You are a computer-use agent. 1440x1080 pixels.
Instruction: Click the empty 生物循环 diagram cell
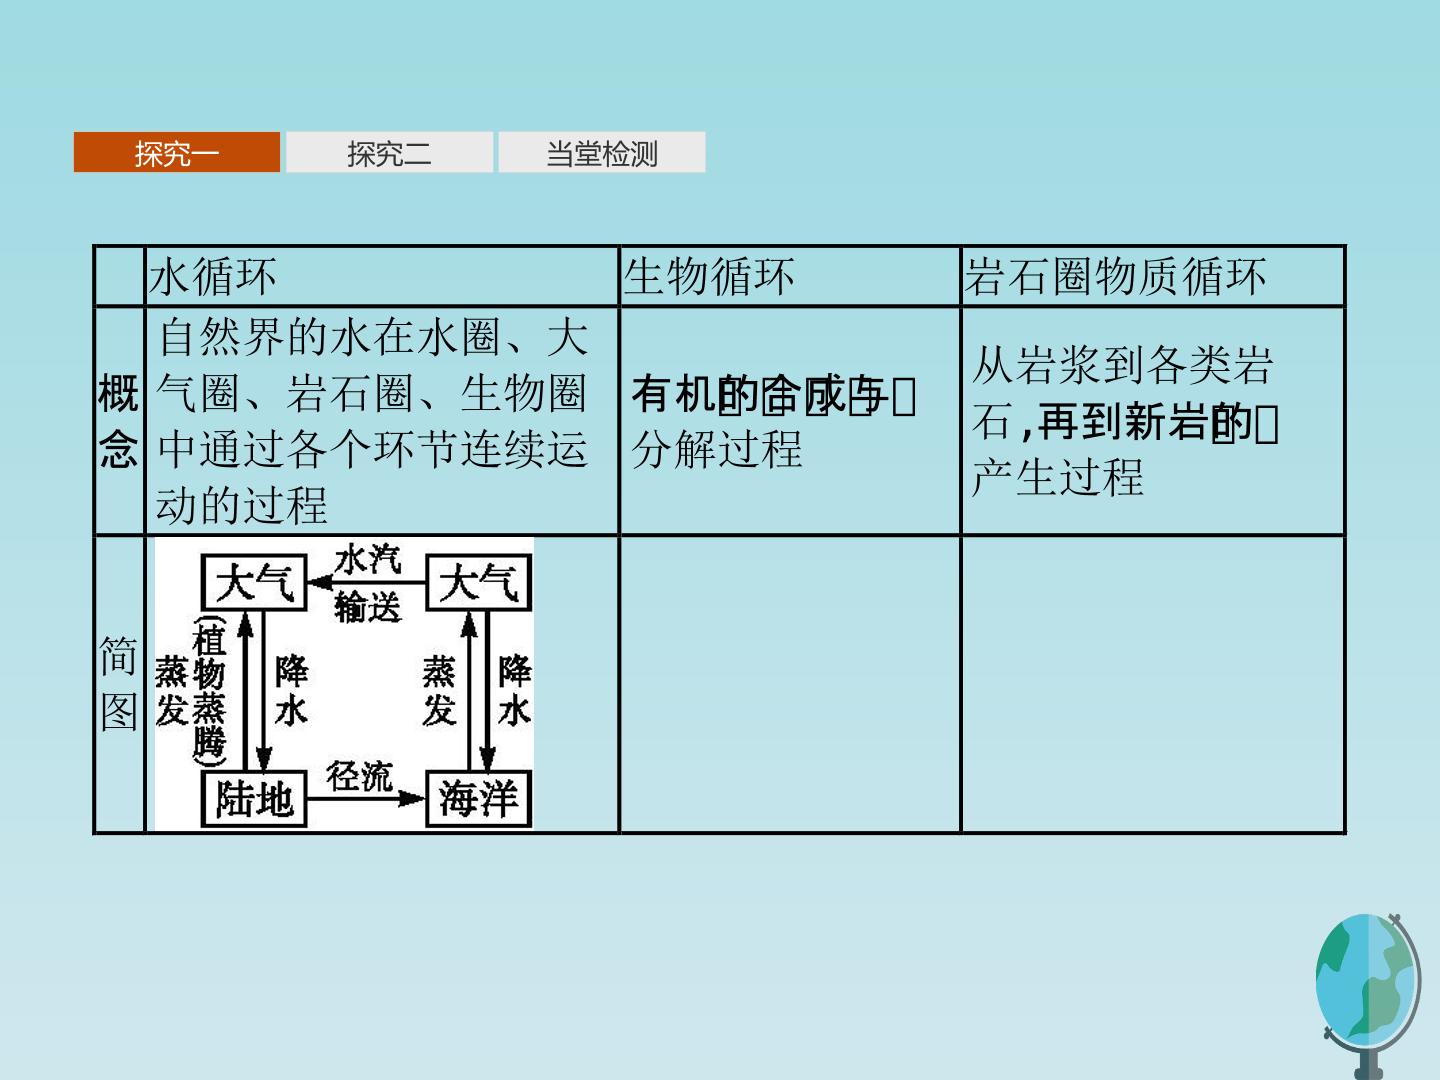790,684
